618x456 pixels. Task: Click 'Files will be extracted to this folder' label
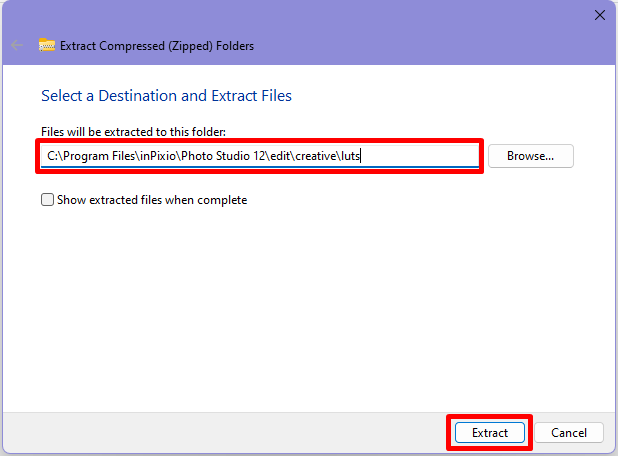click(x=133, y=132)
